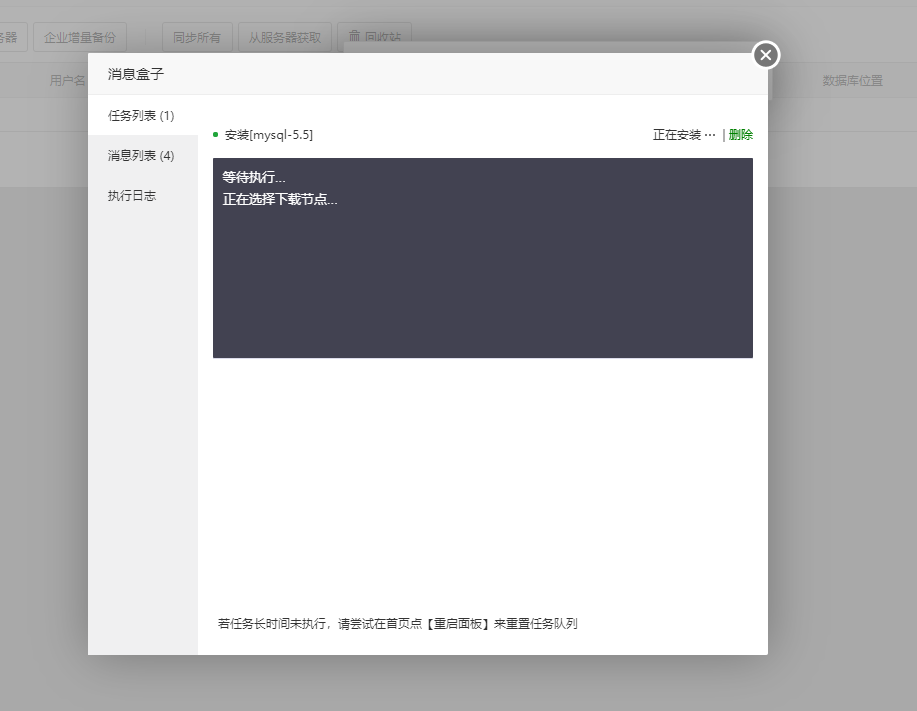
Task: Click the 重启面板 hint text at the bottom
Action: [x=455, y=624]
